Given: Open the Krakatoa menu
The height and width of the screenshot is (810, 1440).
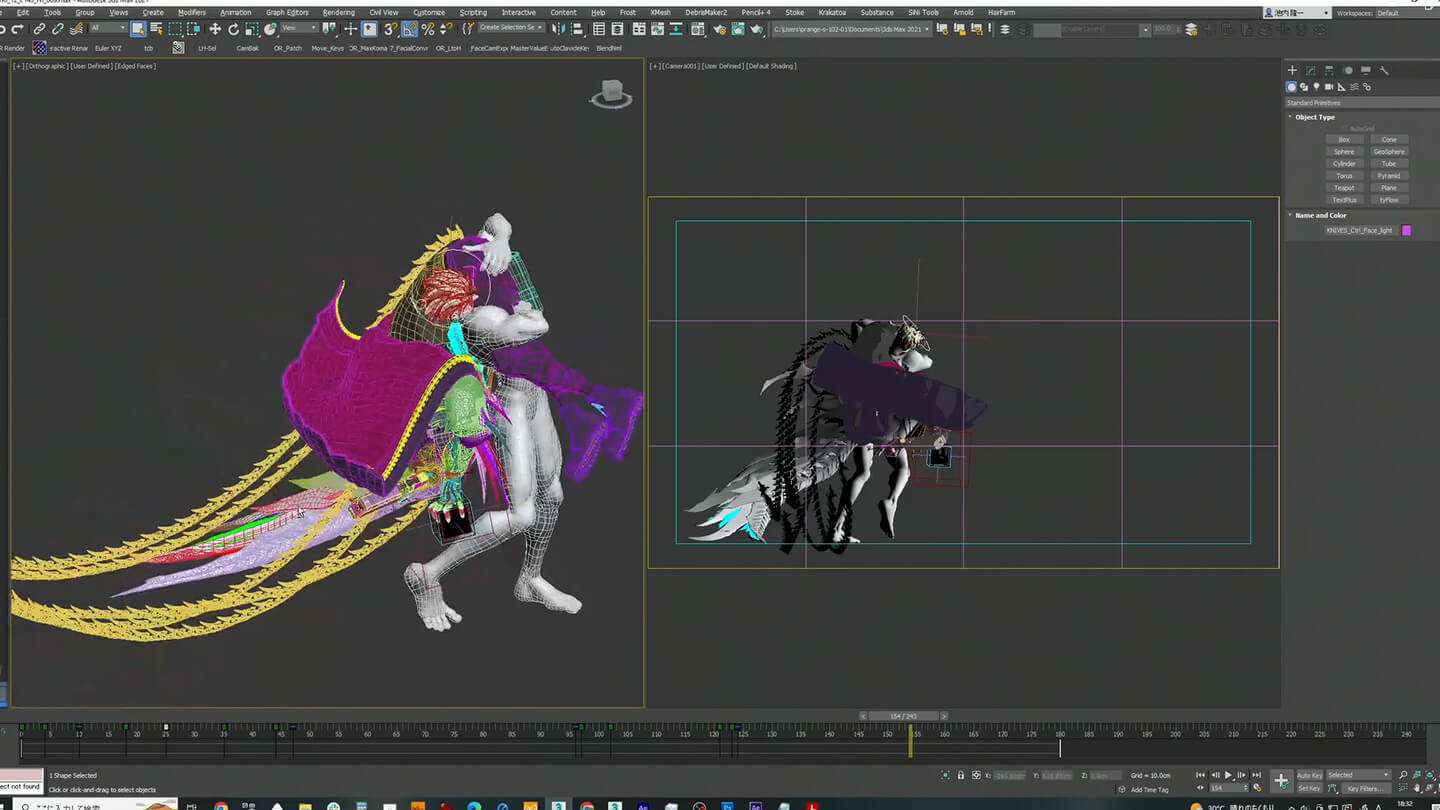Looking at the screenshot, I should 832,13.
